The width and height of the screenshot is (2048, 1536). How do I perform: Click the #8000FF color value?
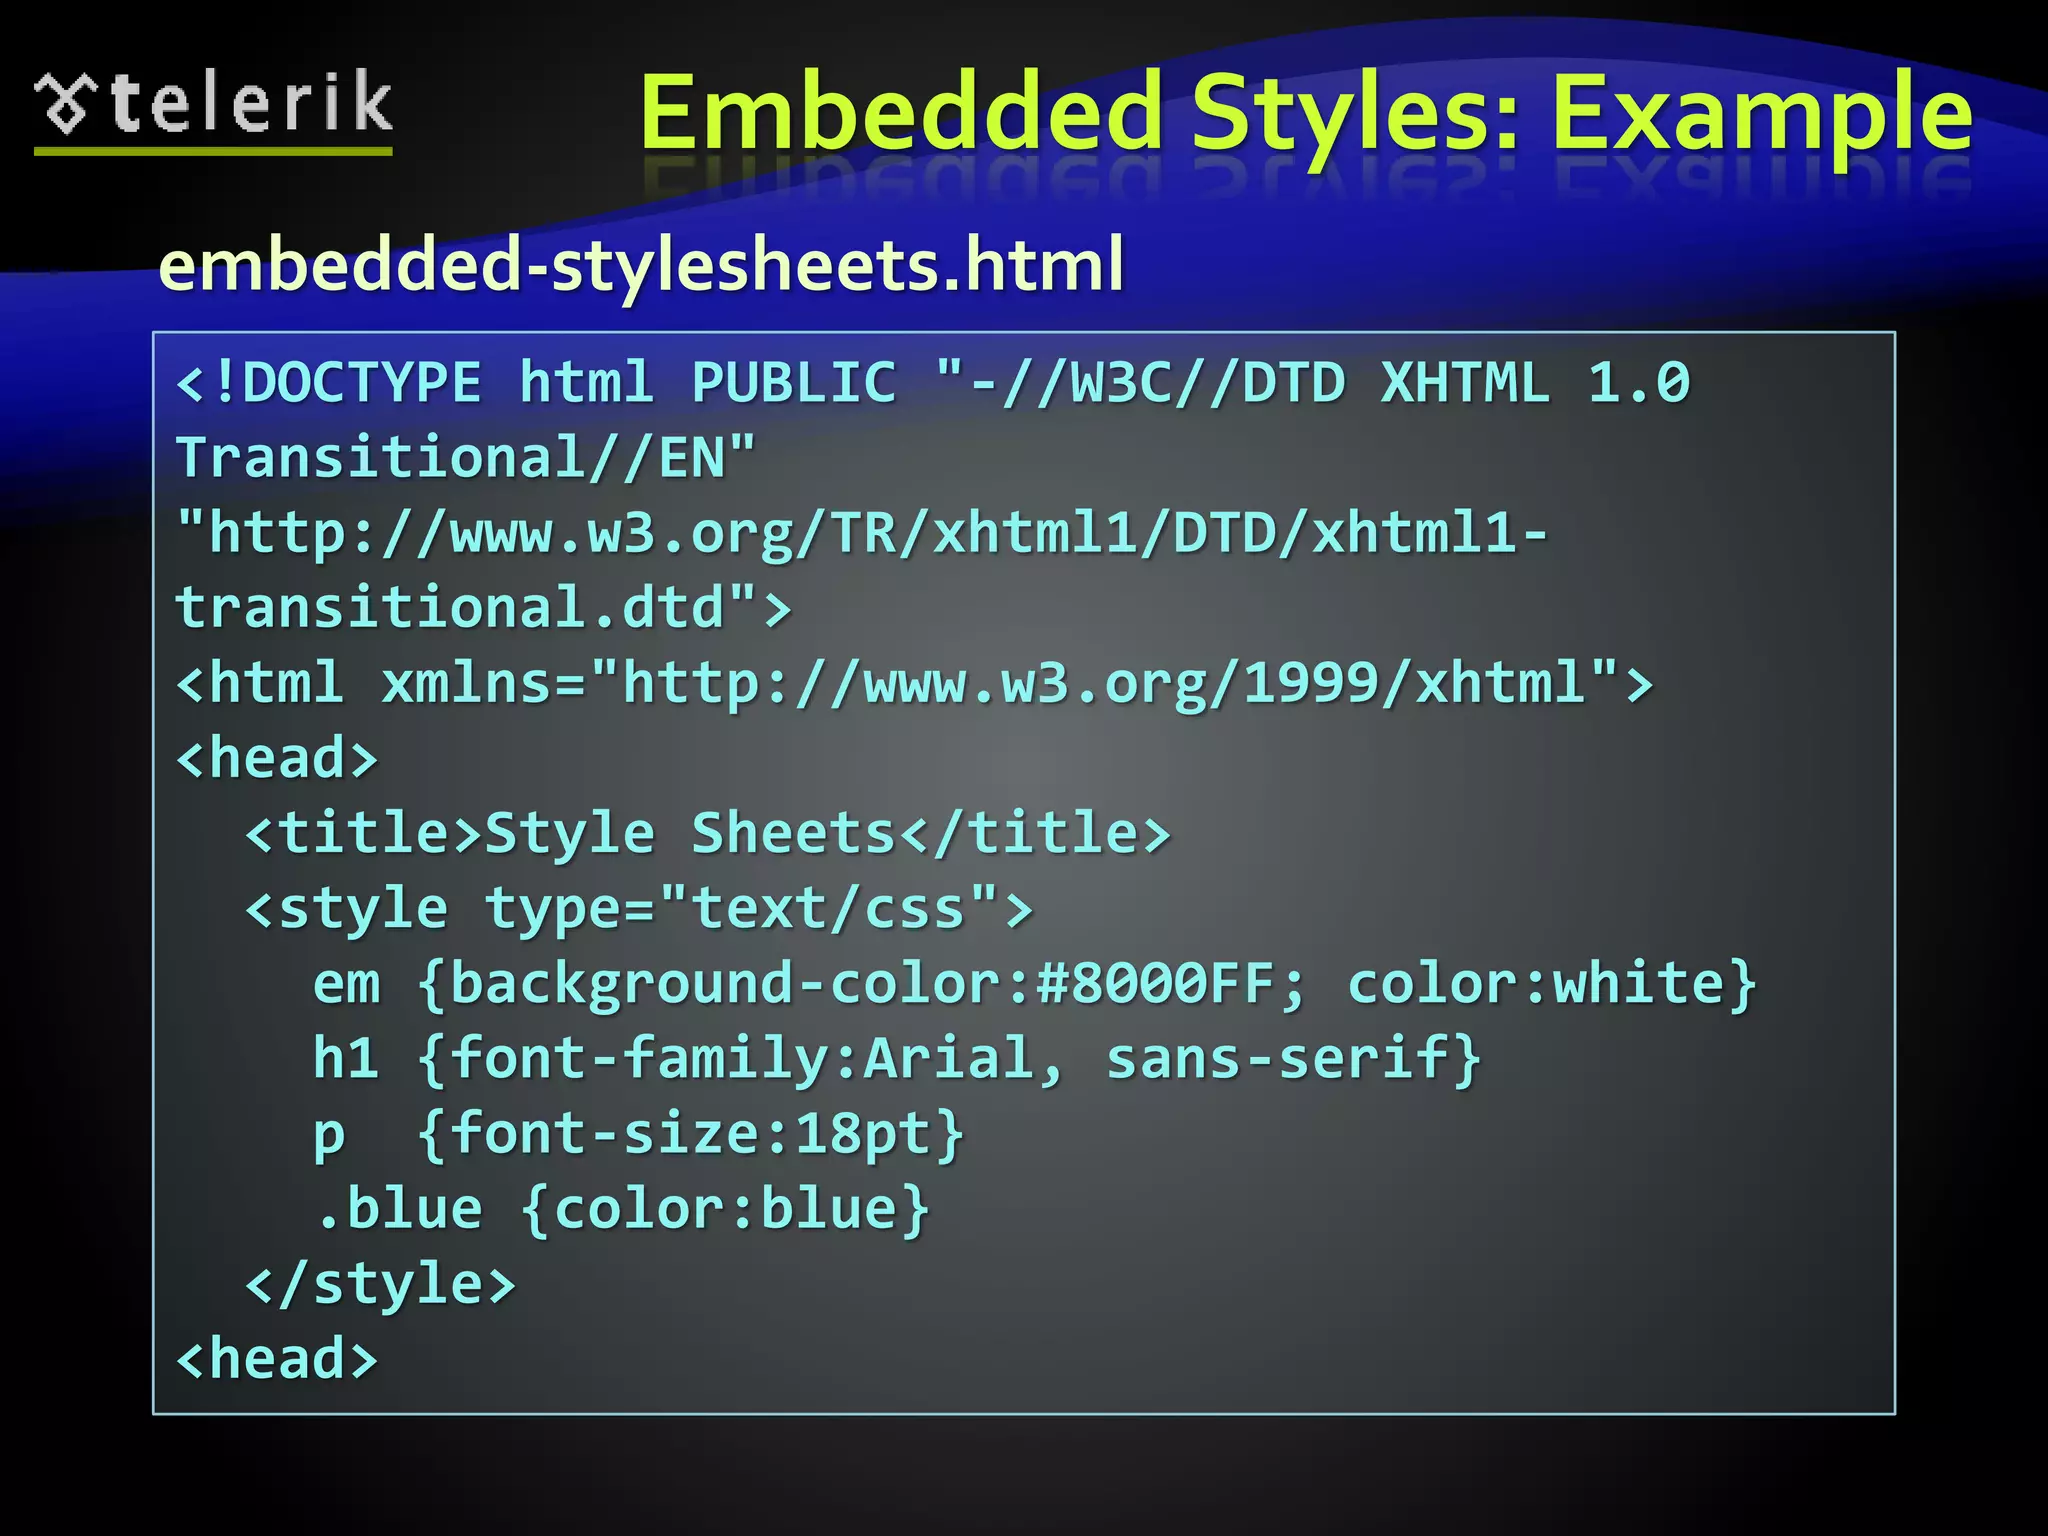1154,983
